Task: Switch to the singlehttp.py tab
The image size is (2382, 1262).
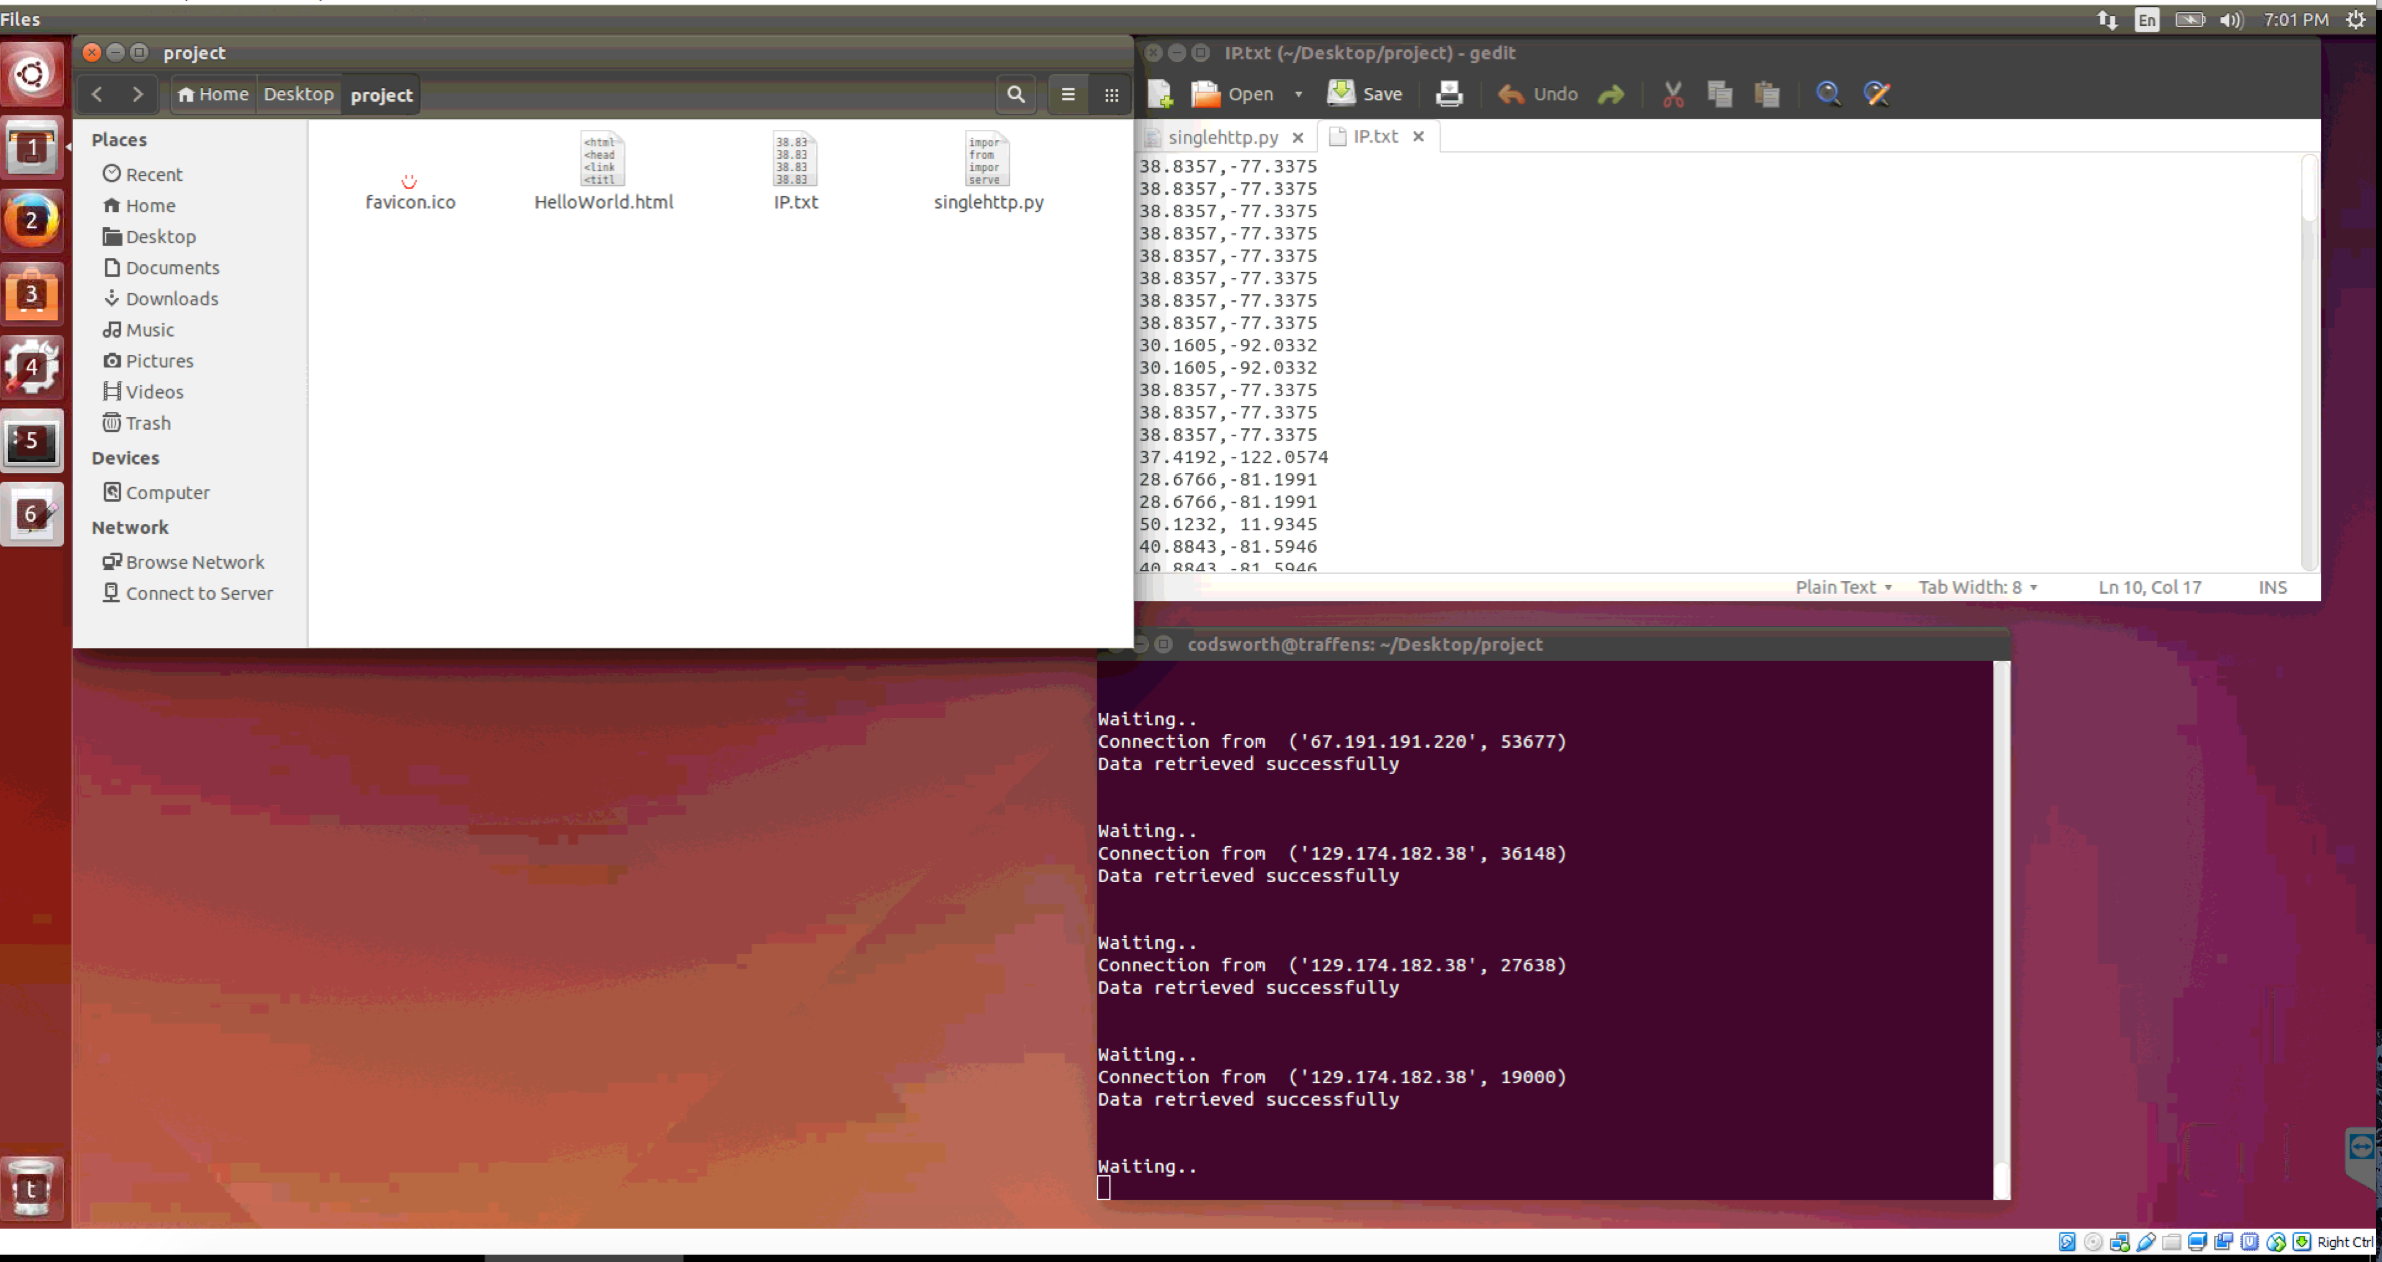Action: 1222,137
